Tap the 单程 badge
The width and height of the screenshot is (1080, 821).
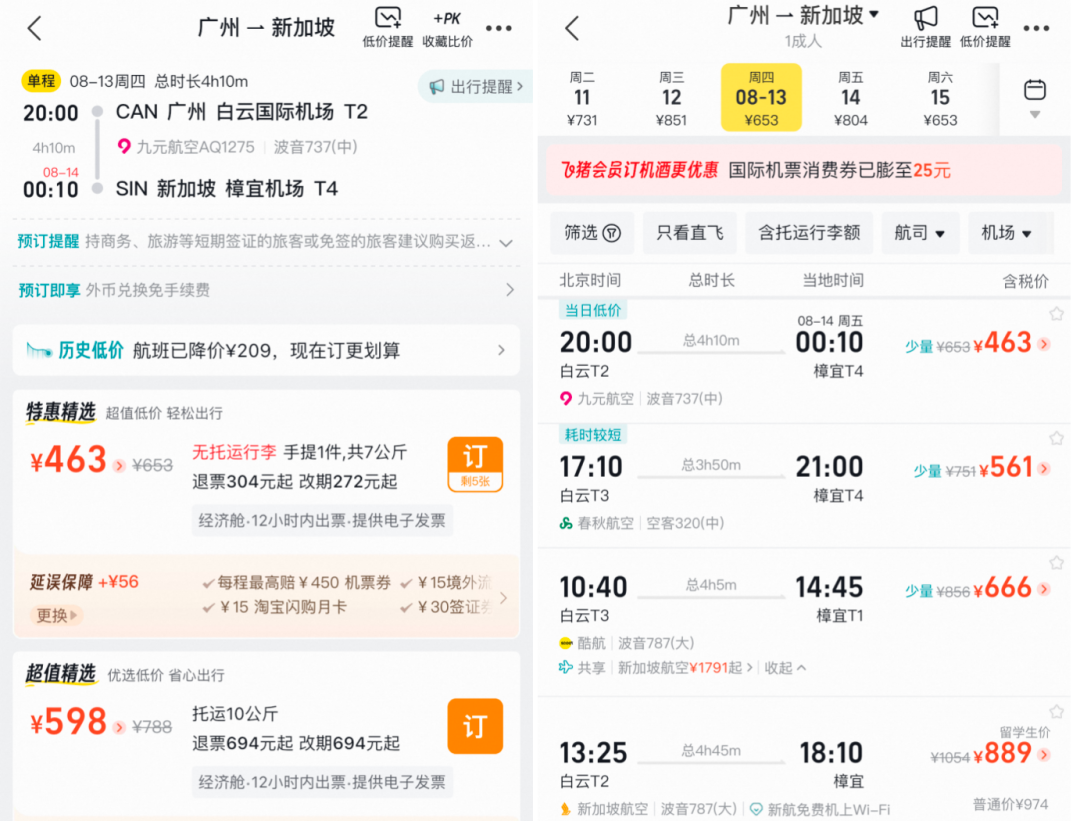coord(41,81)
